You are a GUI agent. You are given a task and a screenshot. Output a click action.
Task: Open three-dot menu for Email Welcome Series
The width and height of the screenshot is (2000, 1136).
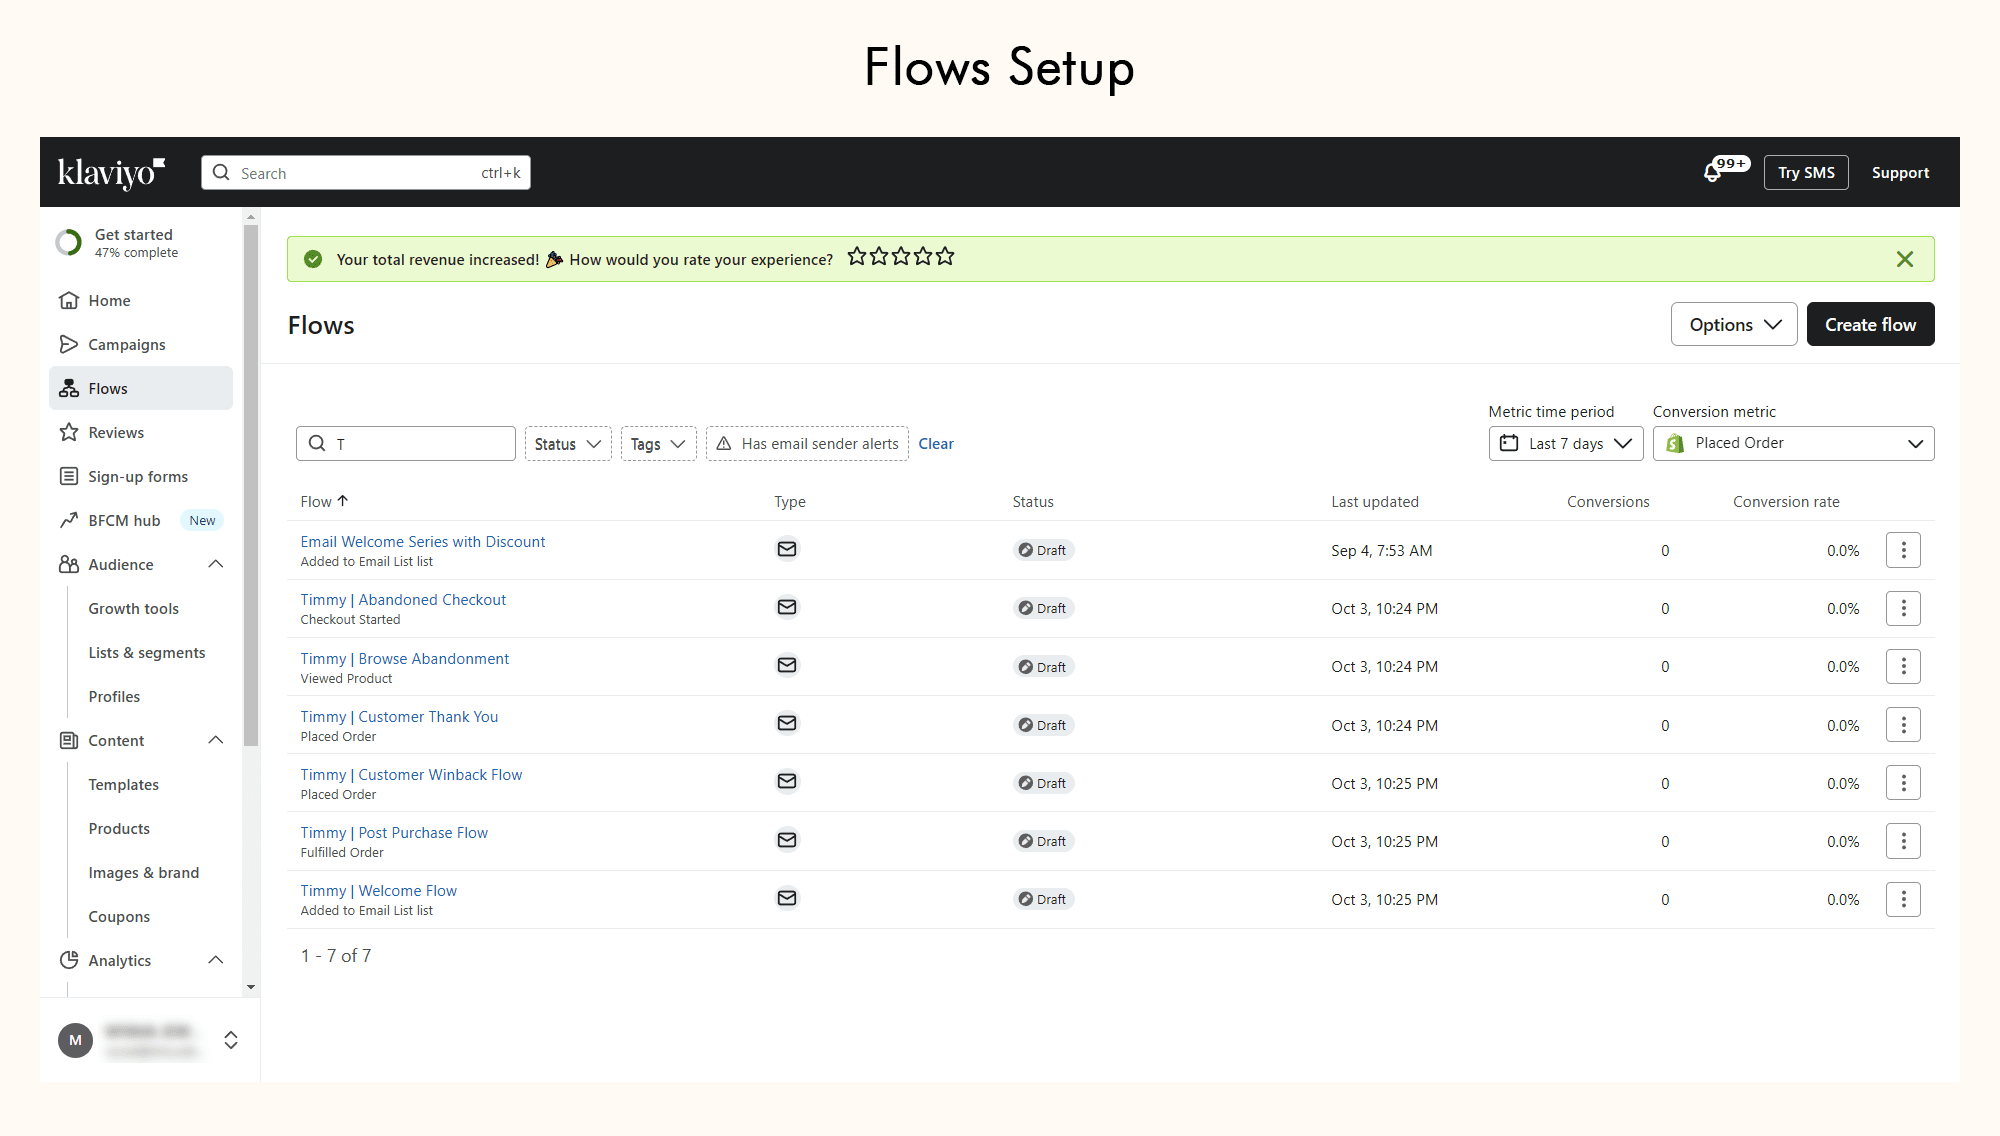(1903, 550)
